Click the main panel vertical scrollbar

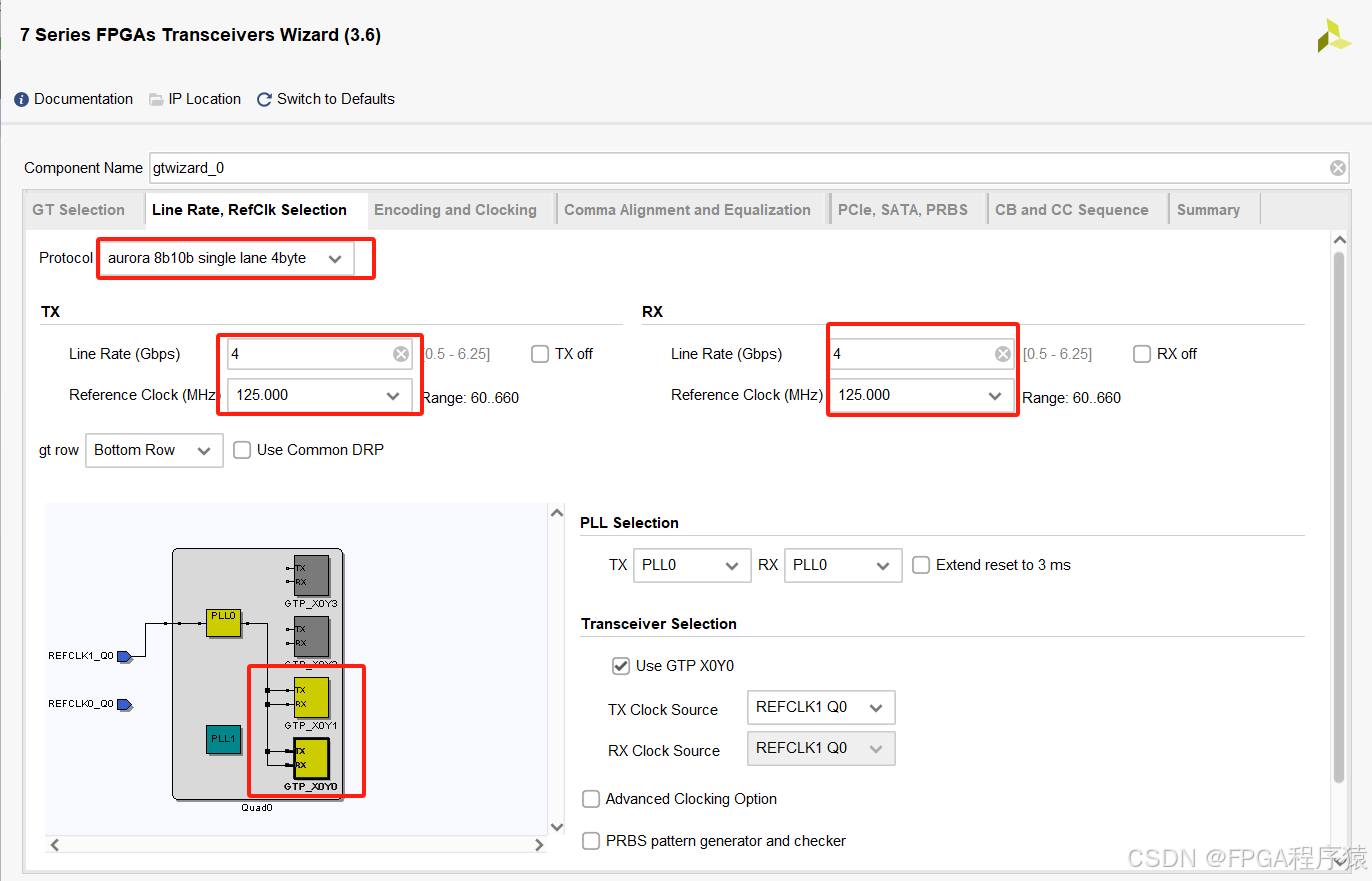click(1340, 518)
